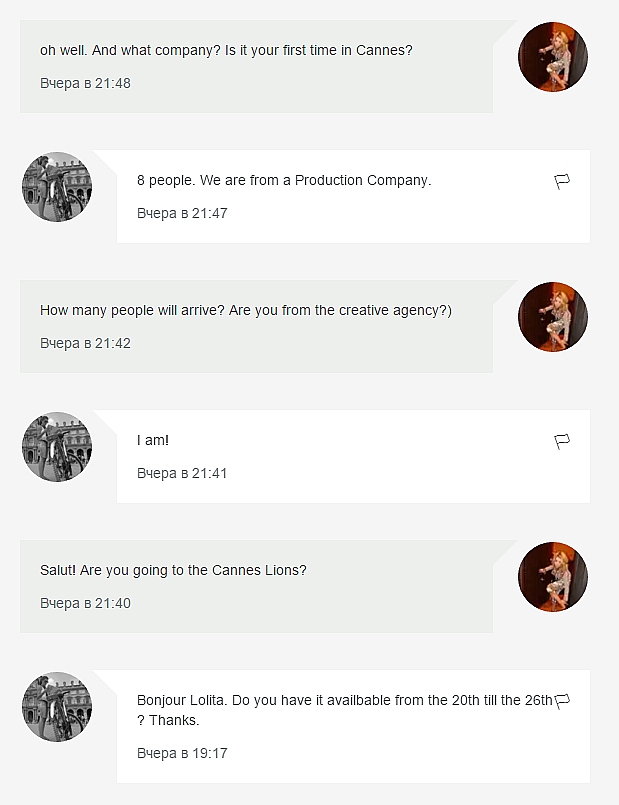Open the avatar beside 'Salut!' message
The width and height of the screenshot is (619, 805).
pos(553,577)
